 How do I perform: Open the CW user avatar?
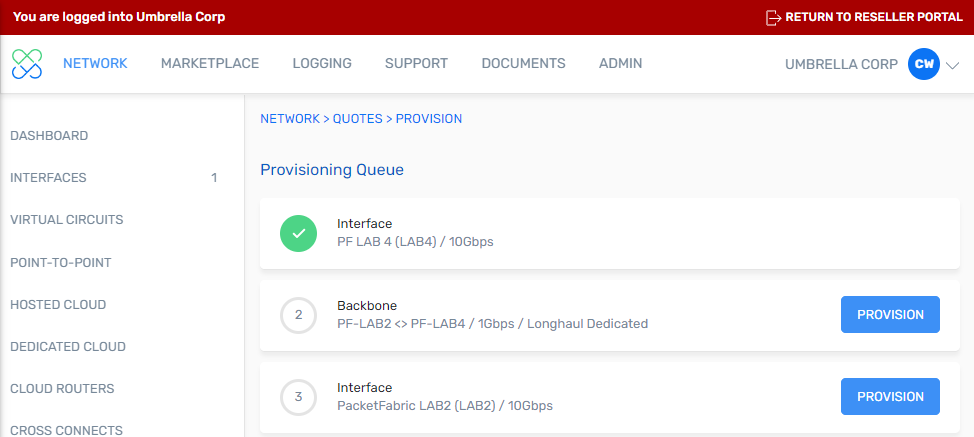pos(924,65)
